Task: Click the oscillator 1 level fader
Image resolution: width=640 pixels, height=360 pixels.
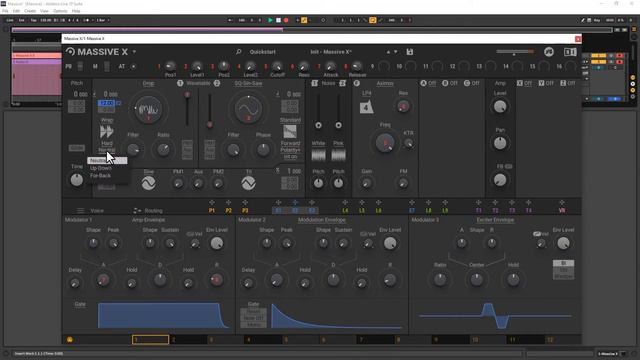Action: (x=187, y=109)
